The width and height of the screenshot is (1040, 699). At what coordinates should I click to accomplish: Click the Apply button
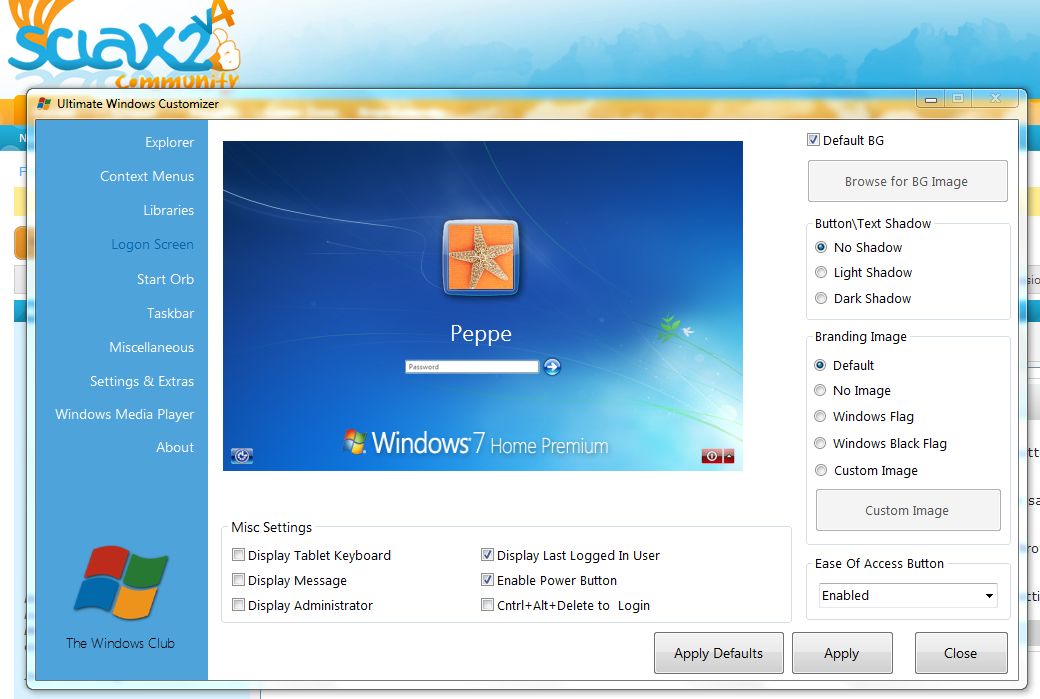(842, 653)
